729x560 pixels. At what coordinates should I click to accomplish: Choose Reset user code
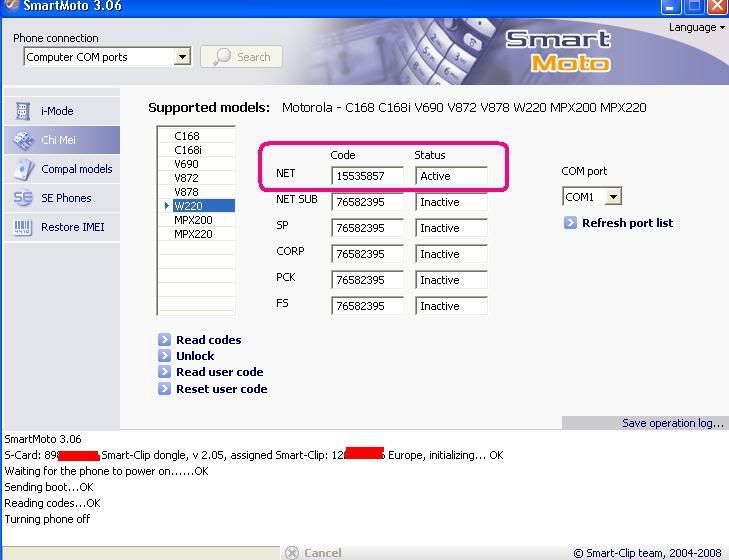(221, 389)
